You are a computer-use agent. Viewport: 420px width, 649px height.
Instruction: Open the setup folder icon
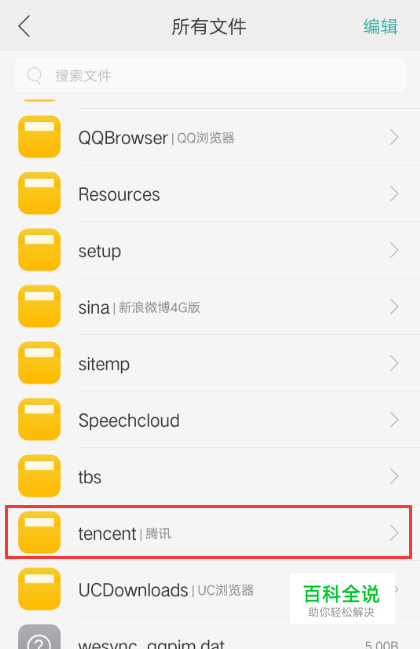(x=39, y=250)
